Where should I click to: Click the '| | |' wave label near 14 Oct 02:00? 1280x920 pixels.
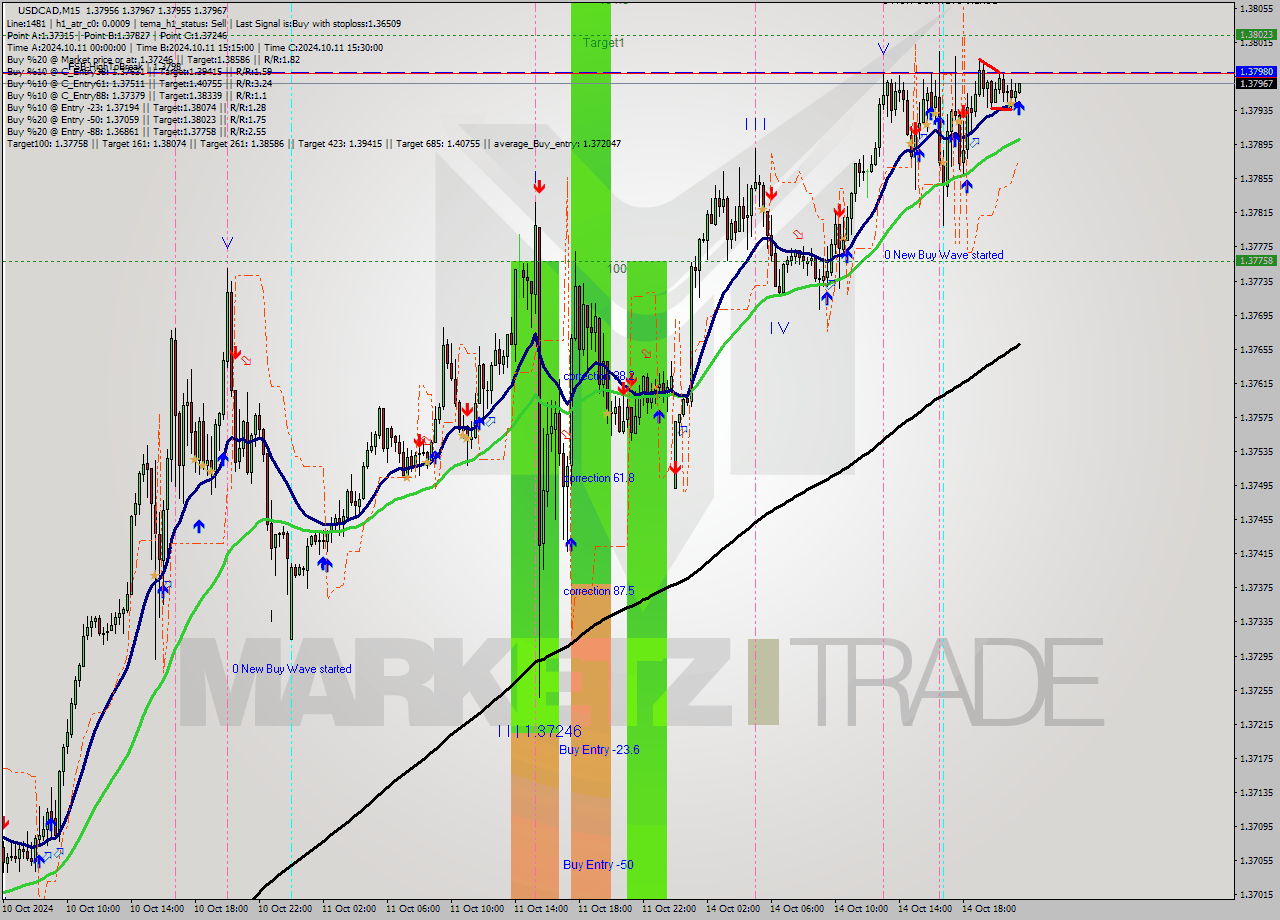coord(755,124)
